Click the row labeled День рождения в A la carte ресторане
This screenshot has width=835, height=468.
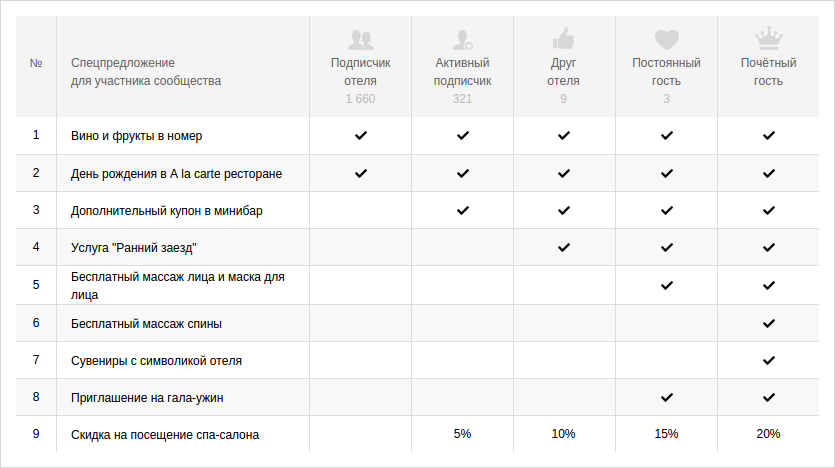click(417, 173)
